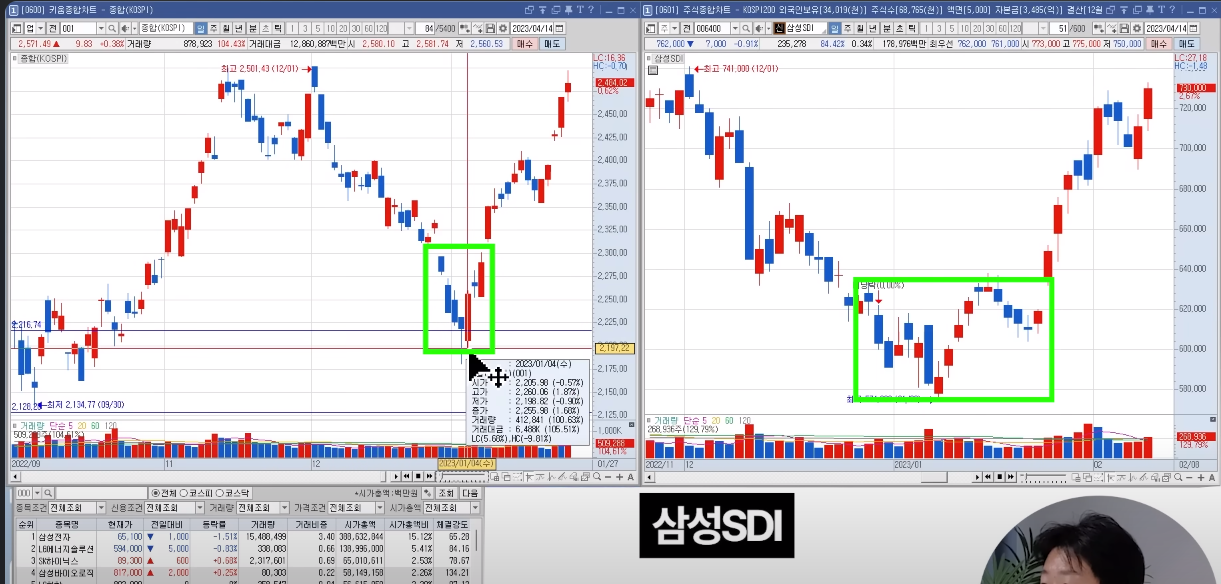The width and height of the screenshot is (1221, 584).
Task: Rewind the KOSPI chart replay
Action: point(407,476)
